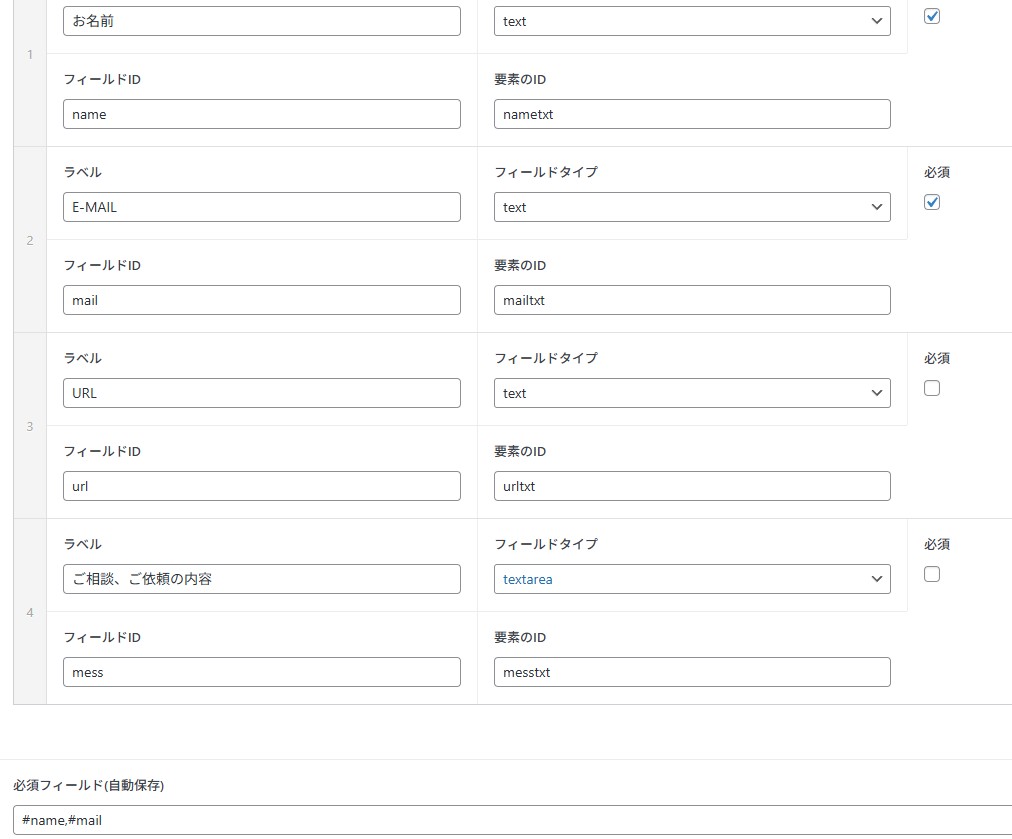
Task: Click the 必須フィールド input with #name,#mail
Action: click(x=512, y=820)
